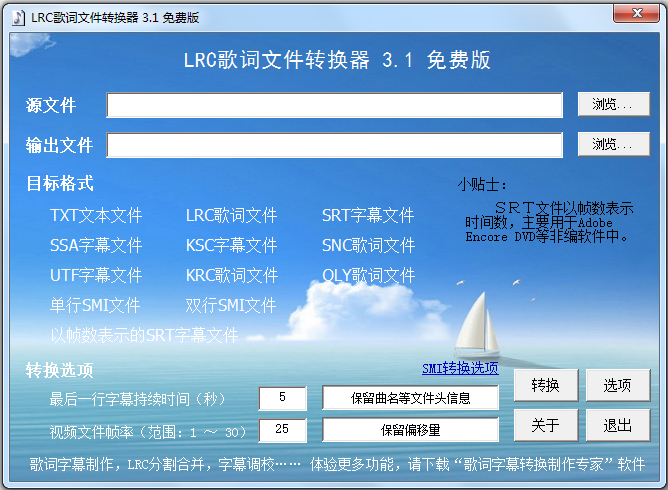Open the 选项 options button
The width and height of the screenshot is (668, 490).
point(618,385)
